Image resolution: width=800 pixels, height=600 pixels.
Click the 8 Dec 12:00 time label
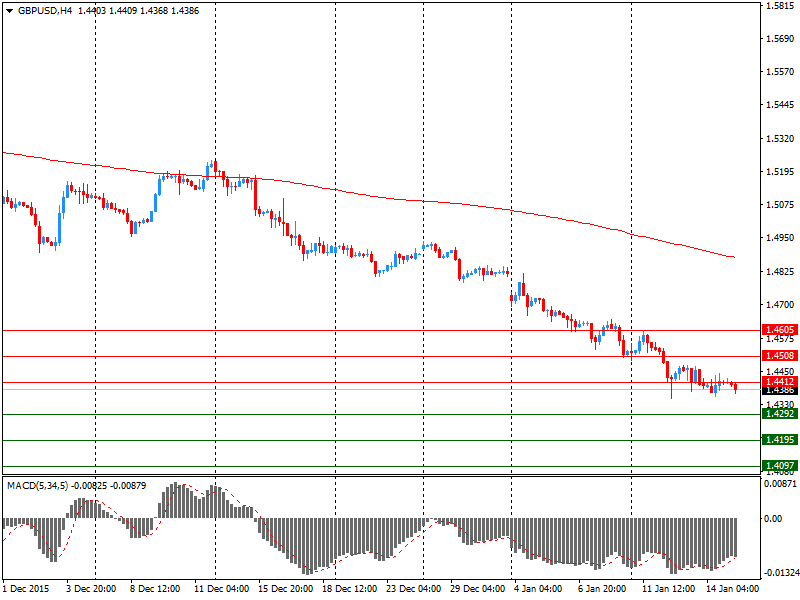(155, 589)
